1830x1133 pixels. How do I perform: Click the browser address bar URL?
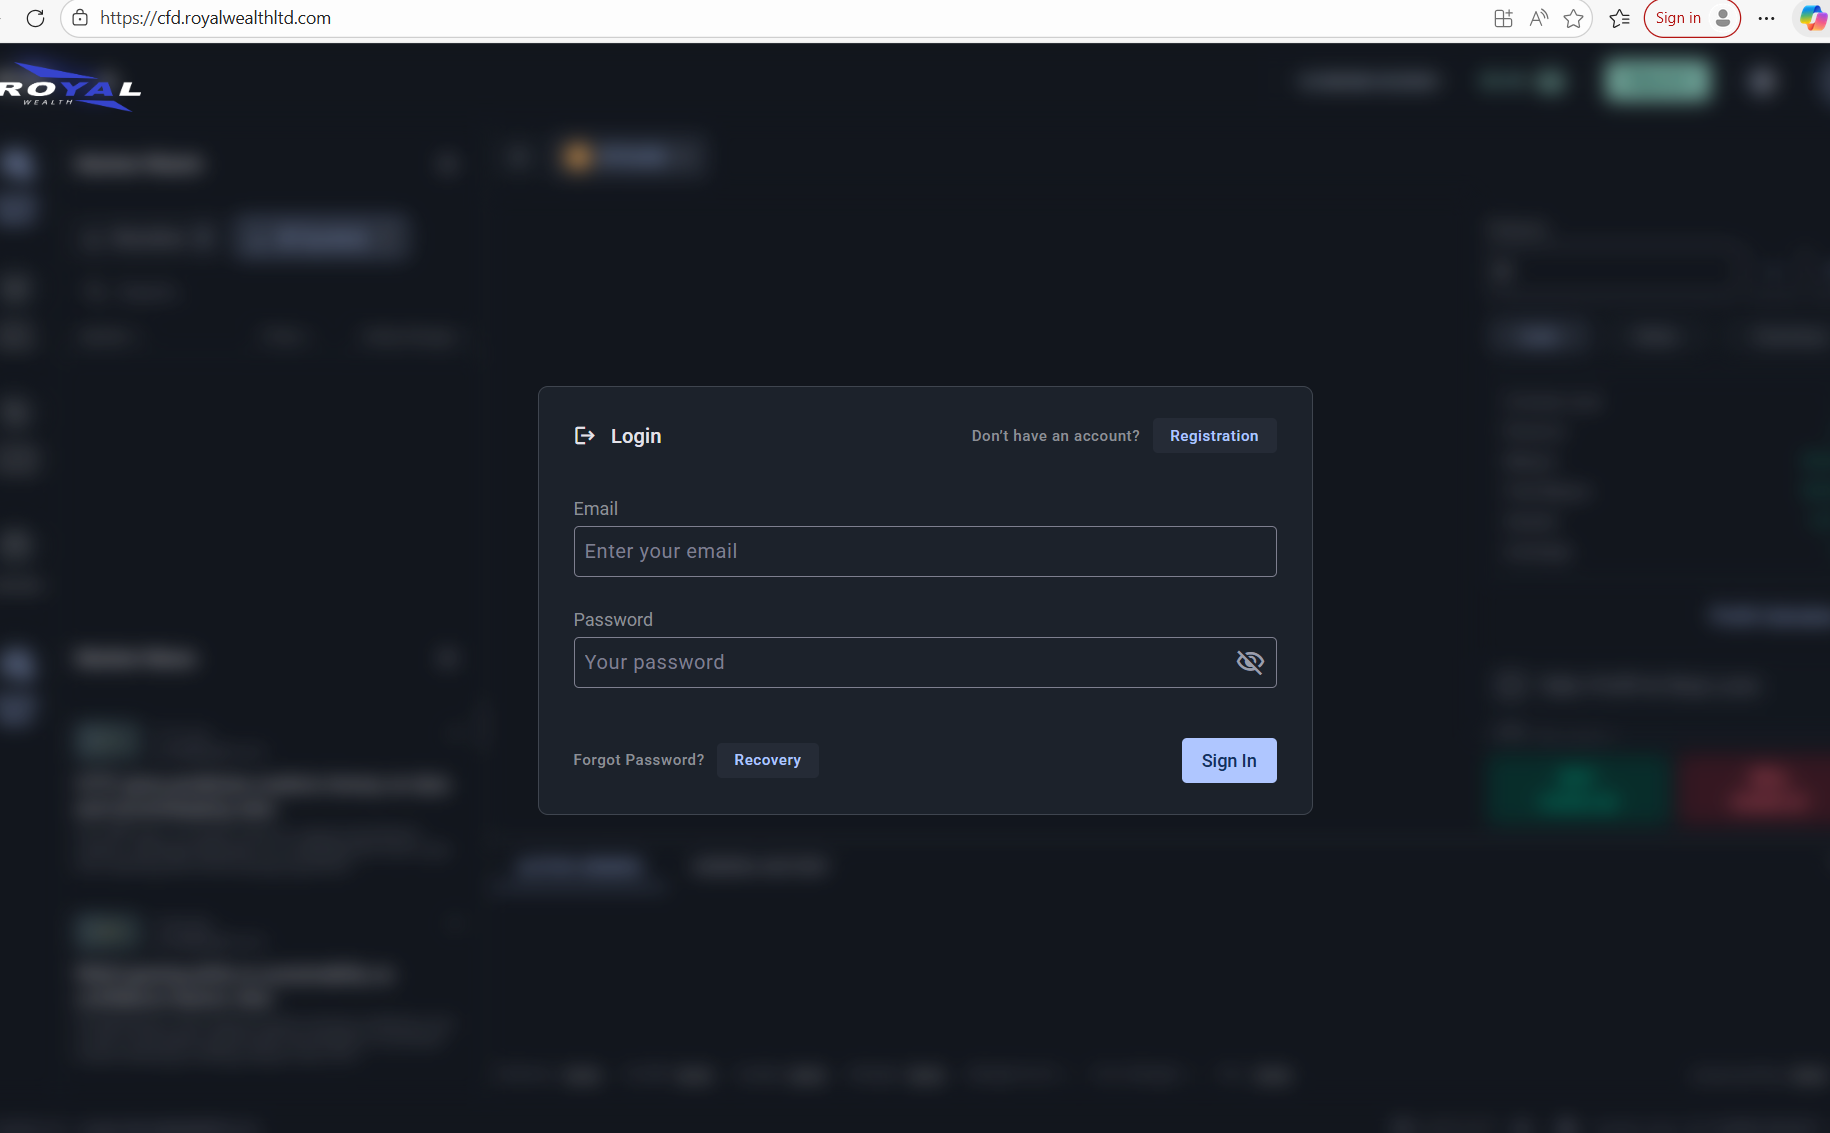pyautogui.click(x=215, y=18)
